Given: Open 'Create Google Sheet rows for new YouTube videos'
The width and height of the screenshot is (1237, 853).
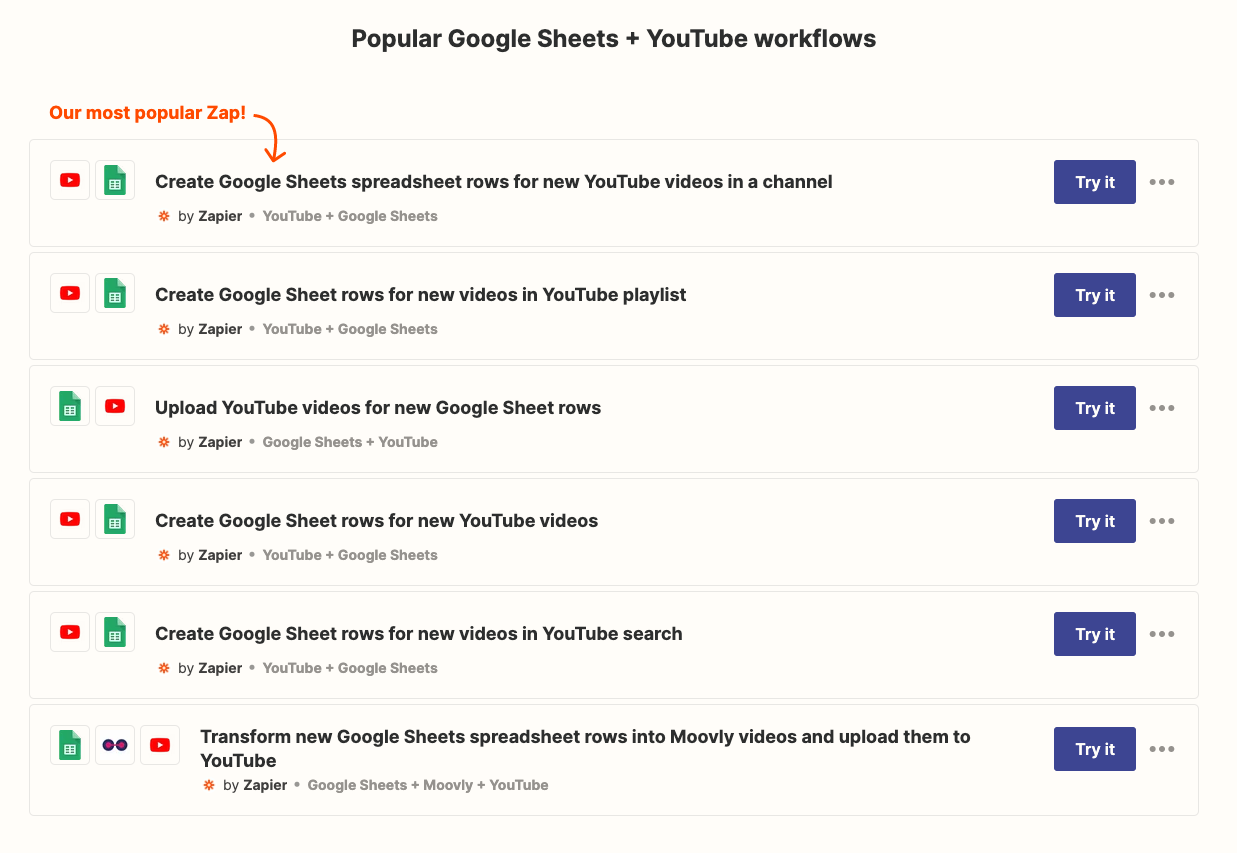Looking at the screenshot, I should click(x=377, y=521).
